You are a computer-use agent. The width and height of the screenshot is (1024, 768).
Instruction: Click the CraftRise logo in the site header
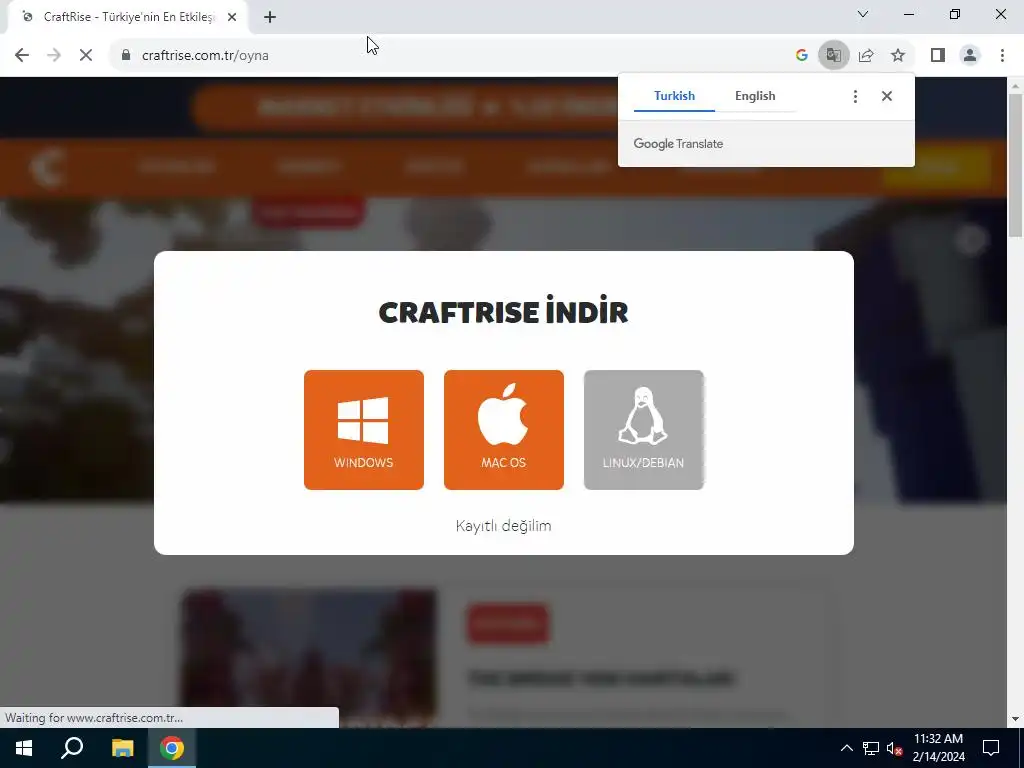coord(48,167)
